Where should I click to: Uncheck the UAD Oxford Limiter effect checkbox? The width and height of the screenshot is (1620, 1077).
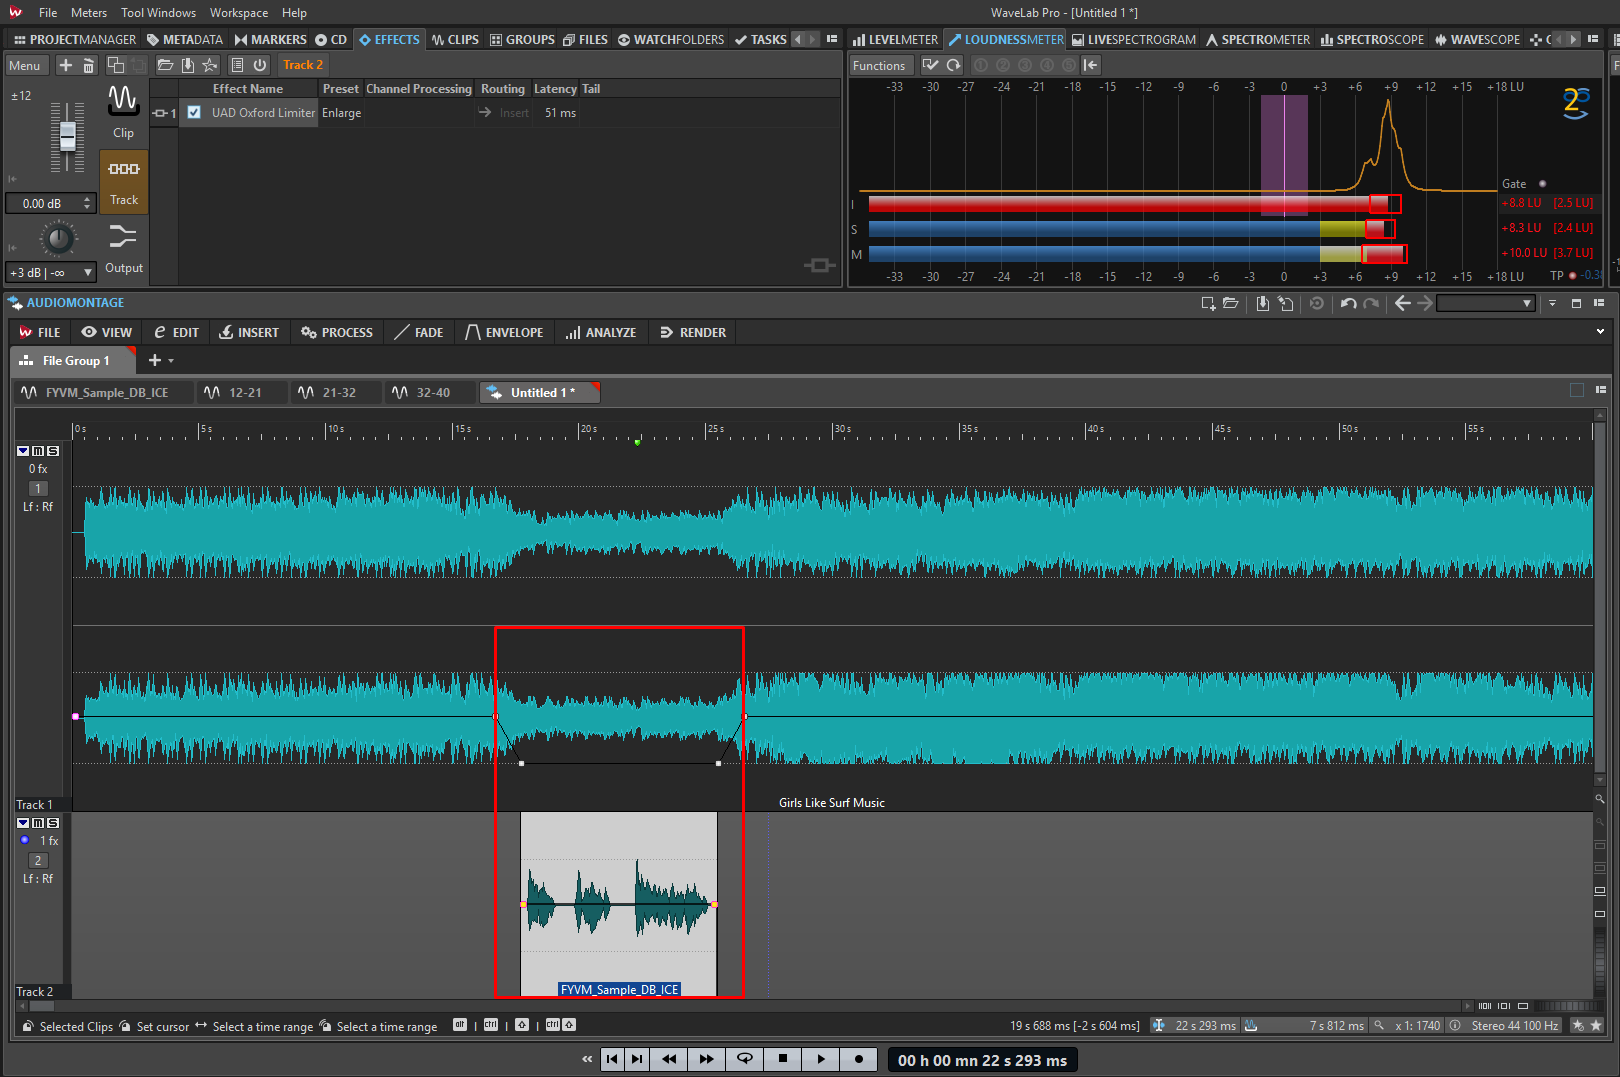194,113
